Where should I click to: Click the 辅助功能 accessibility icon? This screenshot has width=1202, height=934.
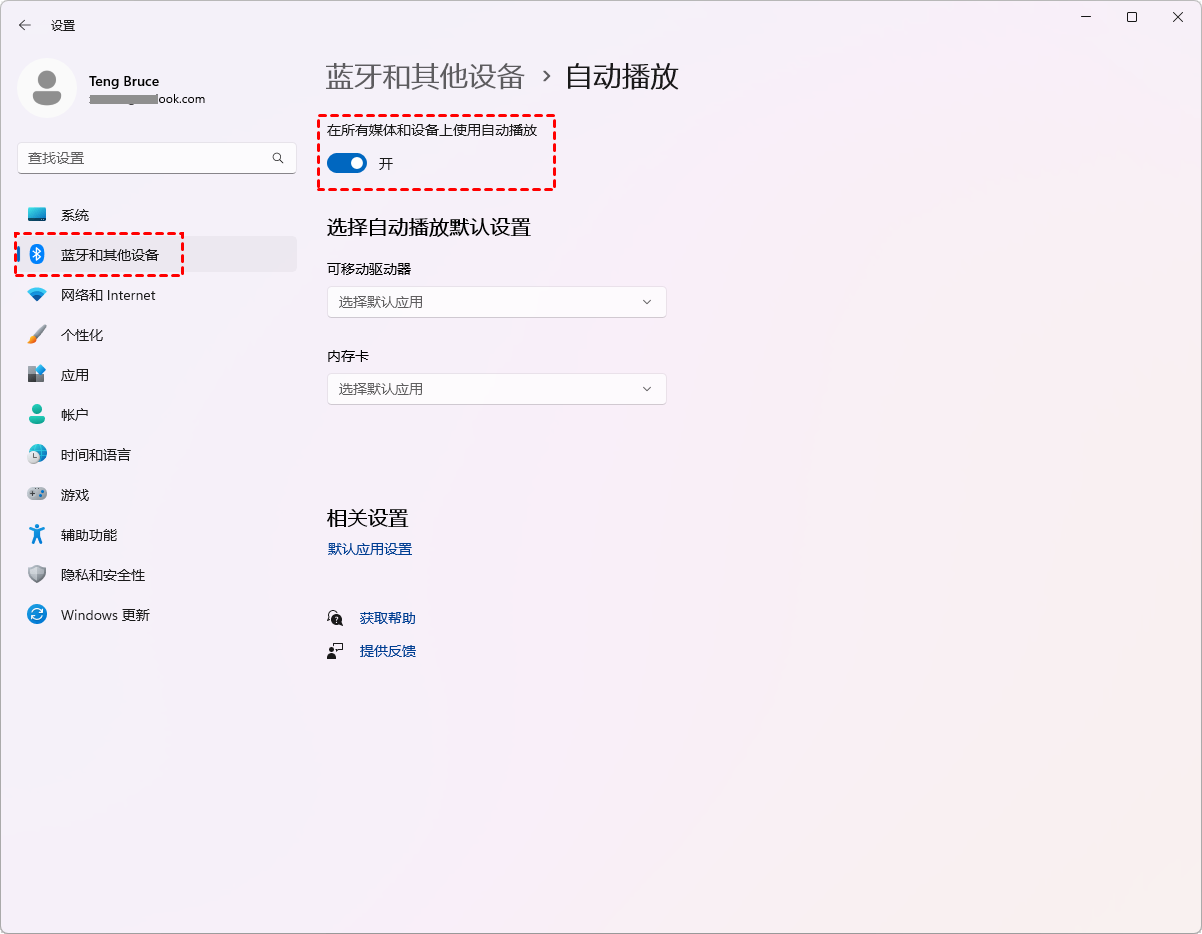37,535
